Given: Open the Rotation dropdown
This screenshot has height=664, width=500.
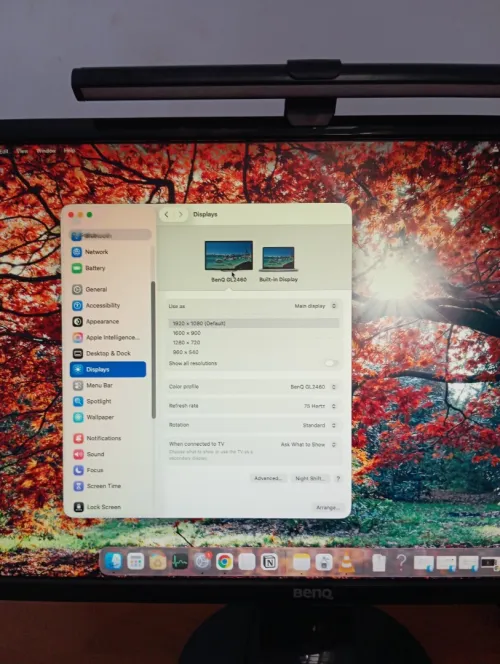Looking at the screenshot, I should pos(320,425).
